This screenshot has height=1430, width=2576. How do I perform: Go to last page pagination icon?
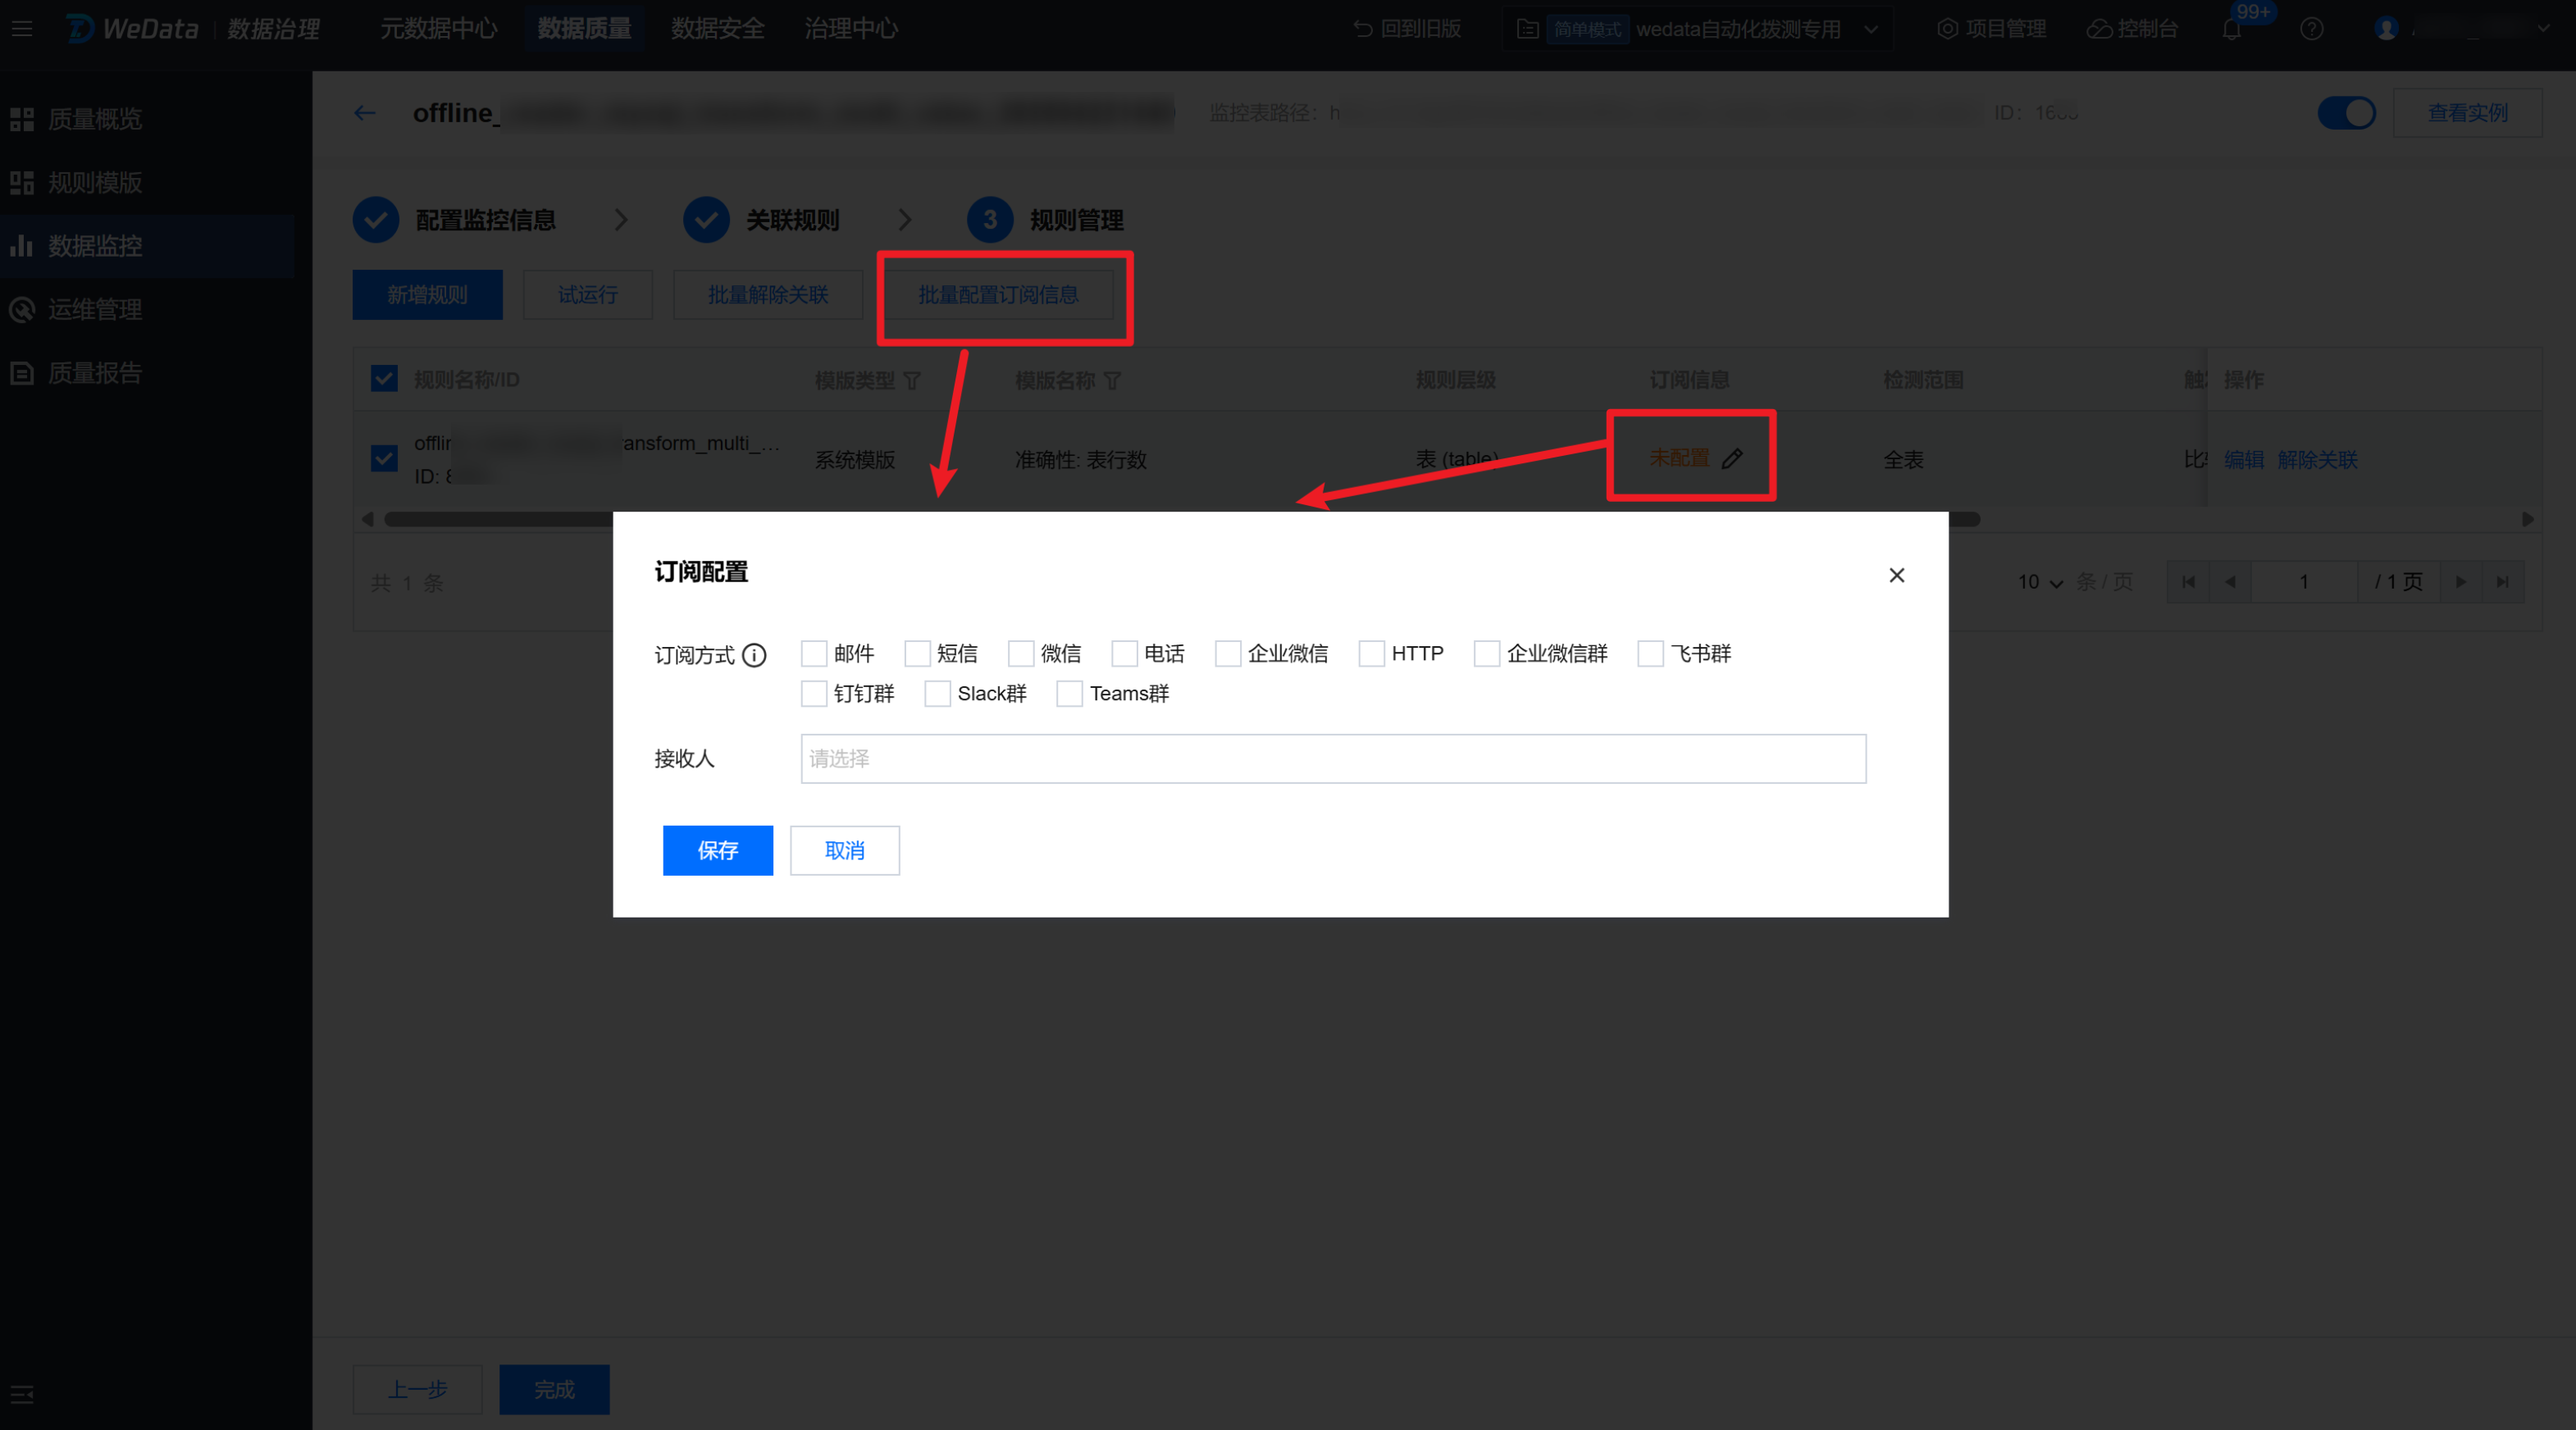(x=2502, y=582)
